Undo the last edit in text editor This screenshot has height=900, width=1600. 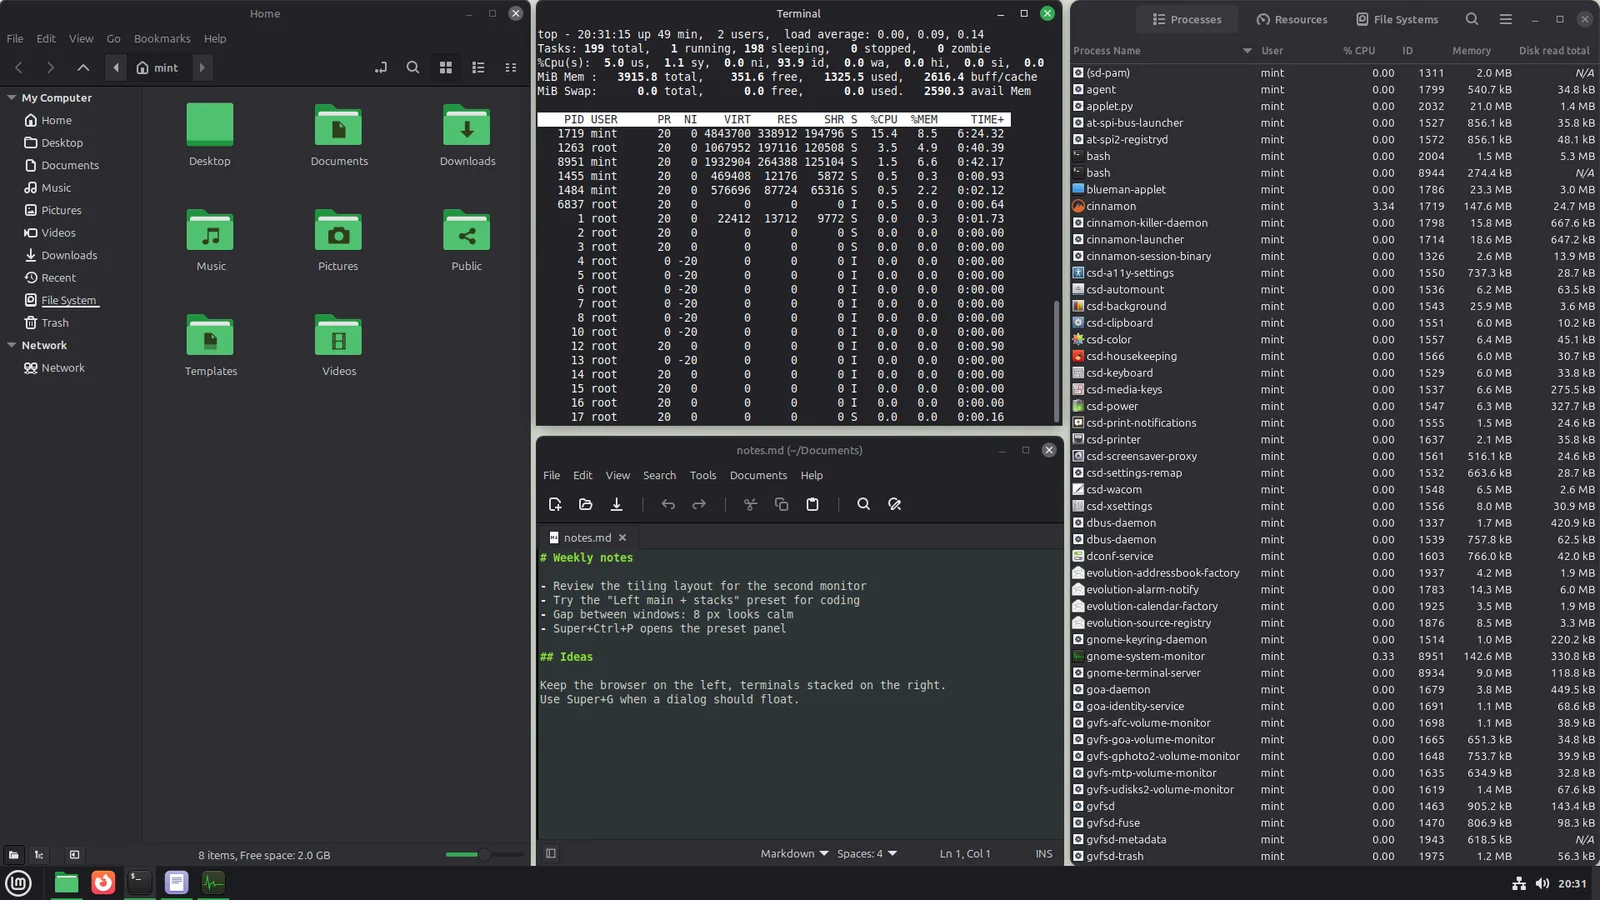click(x=668, y=505)
